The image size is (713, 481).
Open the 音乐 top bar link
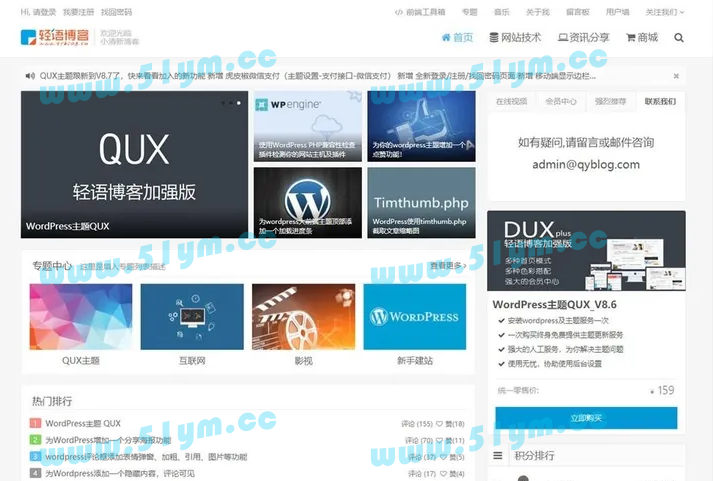click(502, 12)
